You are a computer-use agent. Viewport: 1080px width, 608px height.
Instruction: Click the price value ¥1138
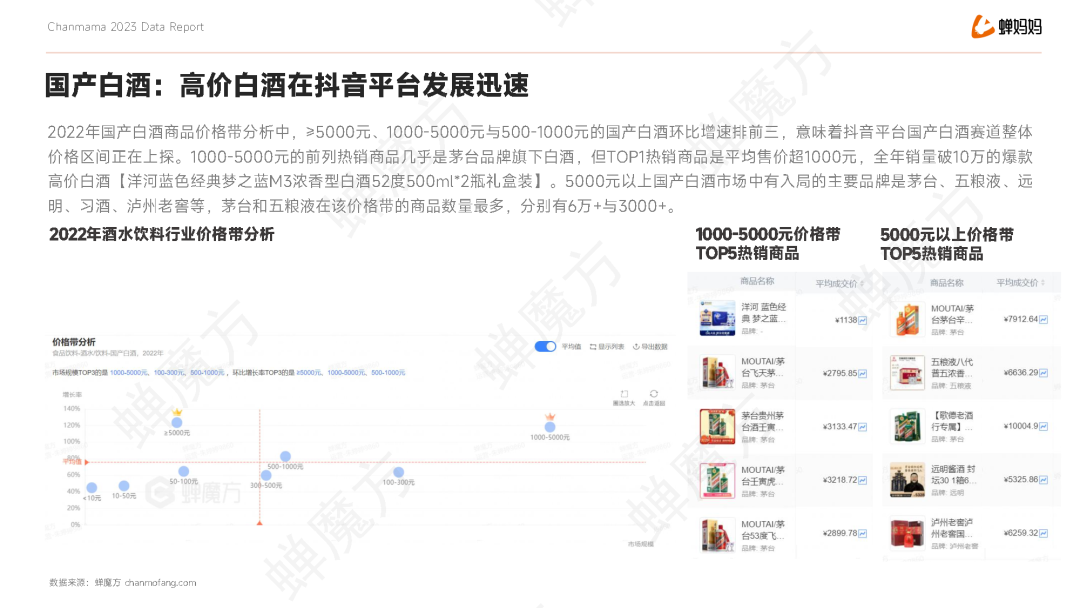tap(846, 320)
